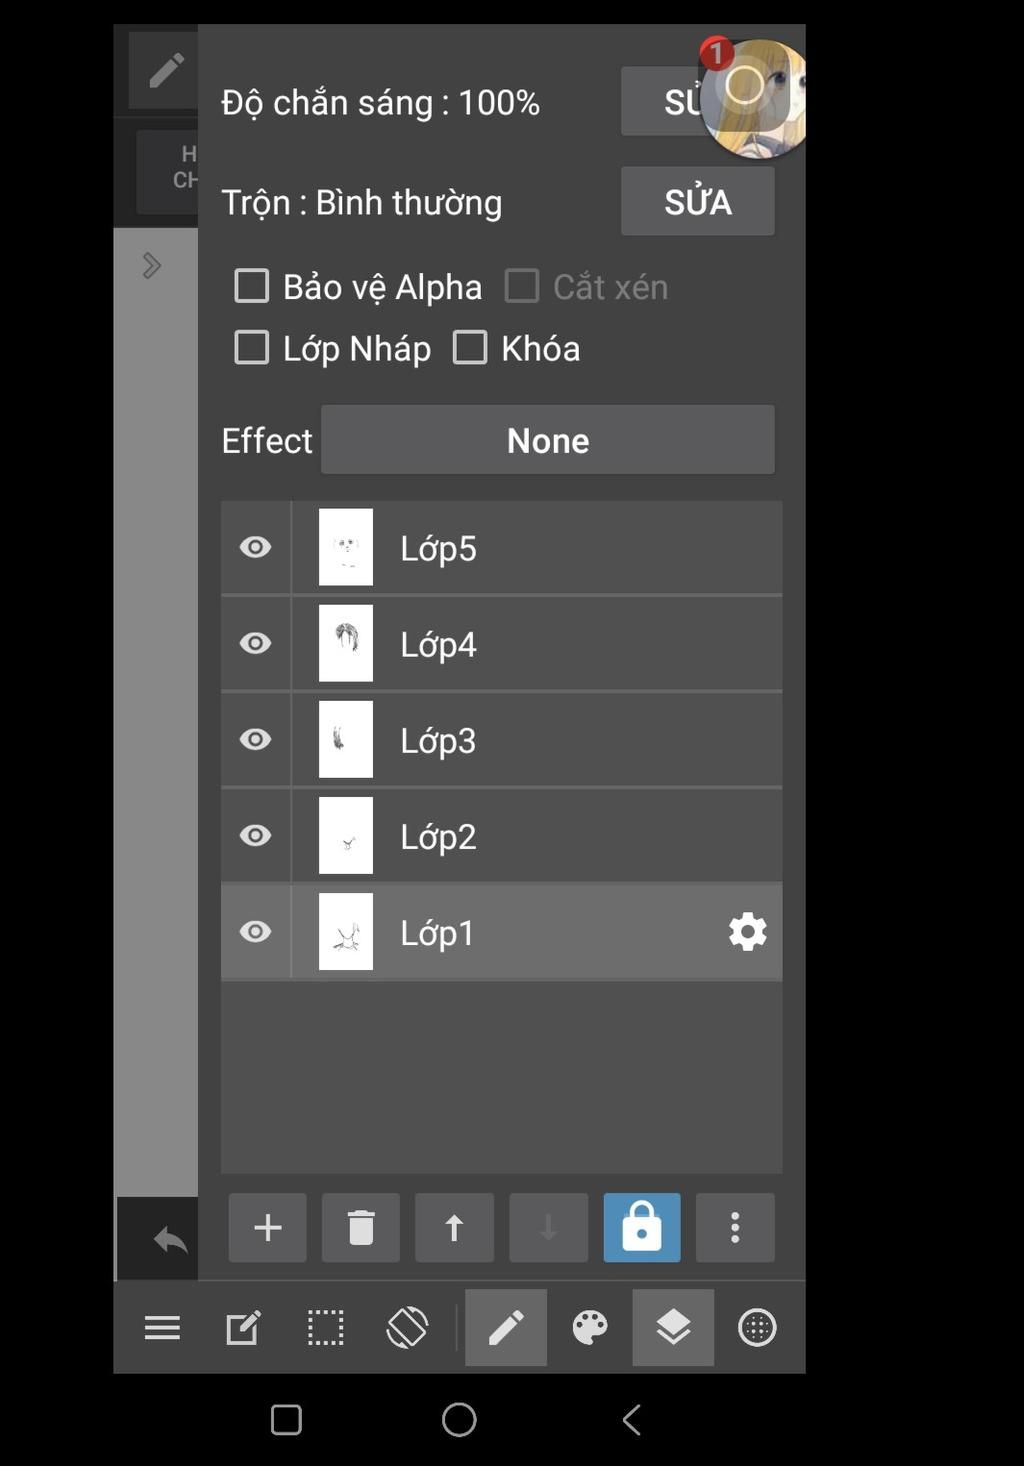This screenshot has width=1024, height=1466.
Task: Tap the rotate canvas icon
Action: [407, 1328]
